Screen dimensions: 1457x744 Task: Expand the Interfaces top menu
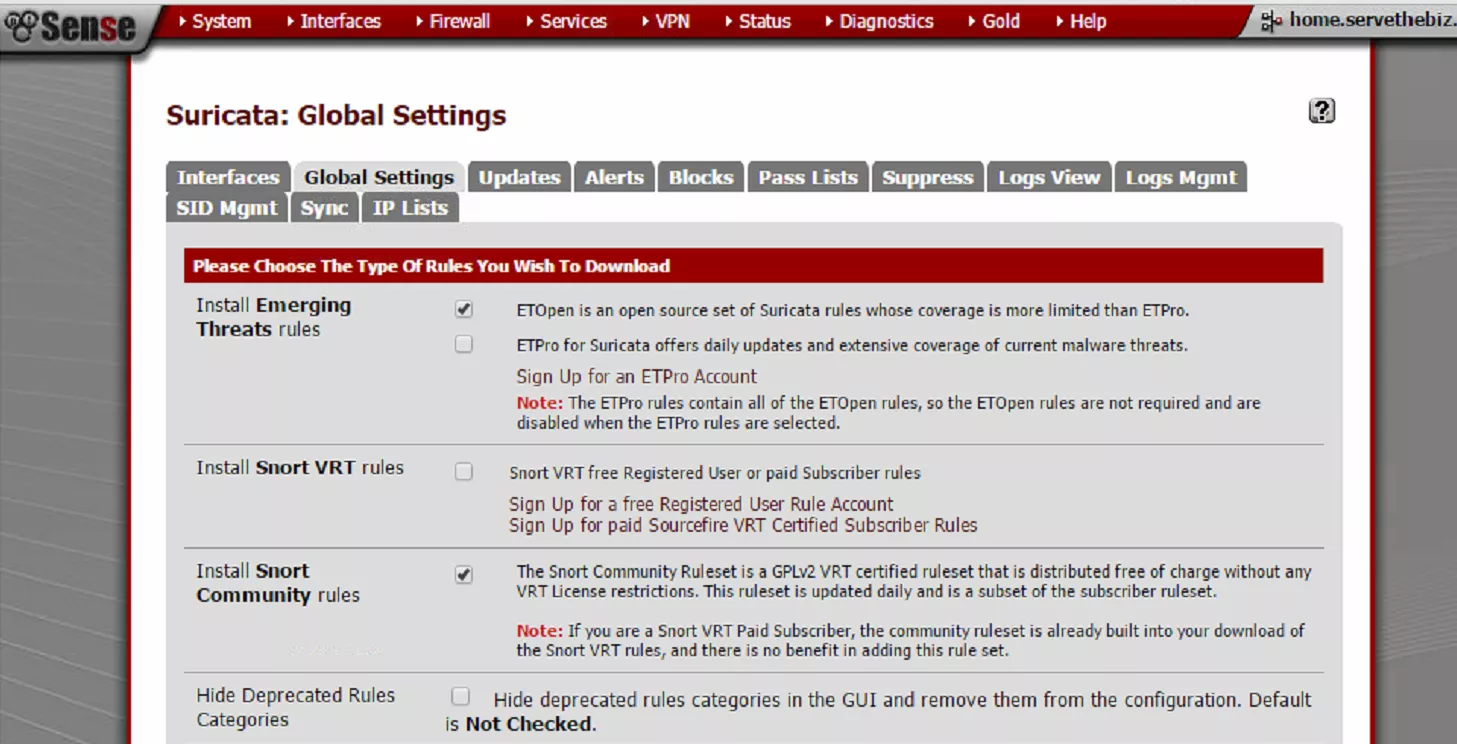(x=333, y=21)
